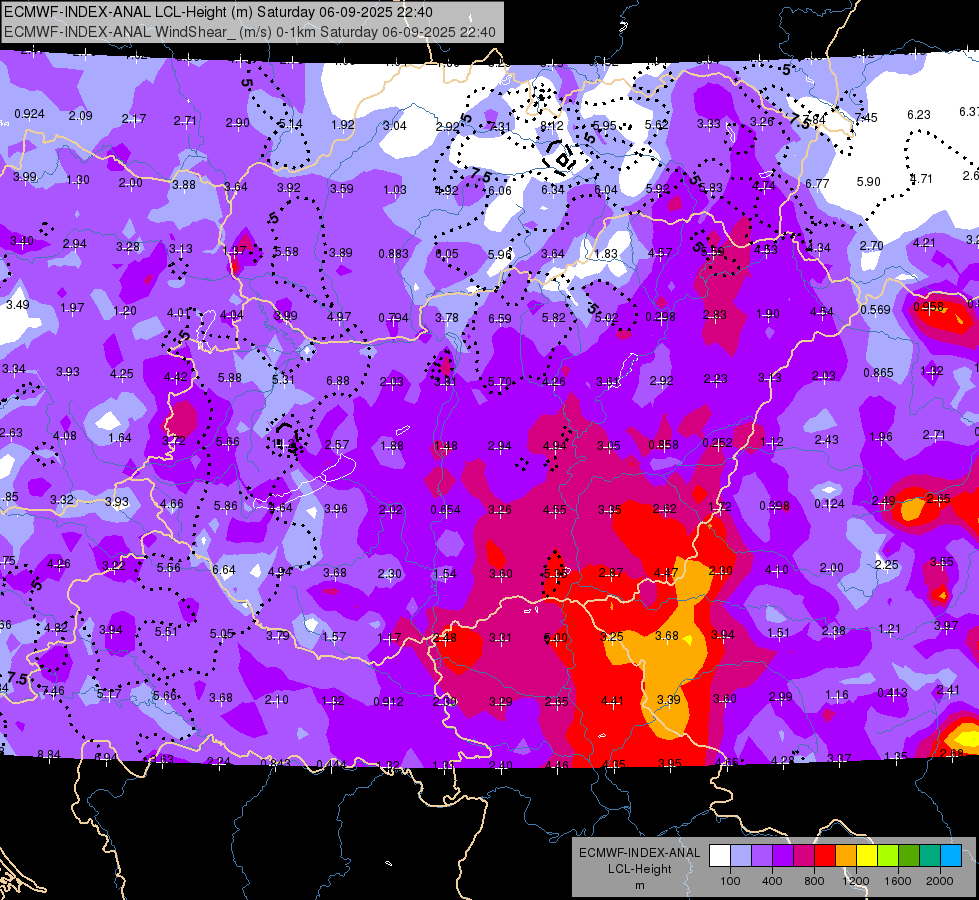Click the LCL-Height header title line
The height and width of the screenshot is (900, 979).
pos(218,12)
